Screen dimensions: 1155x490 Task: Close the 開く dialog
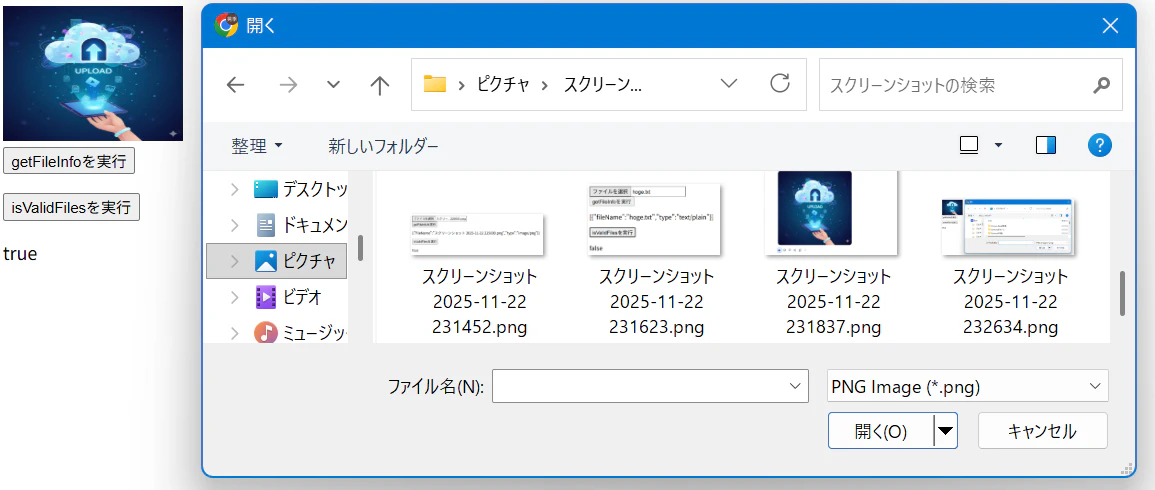(1110, 26)
